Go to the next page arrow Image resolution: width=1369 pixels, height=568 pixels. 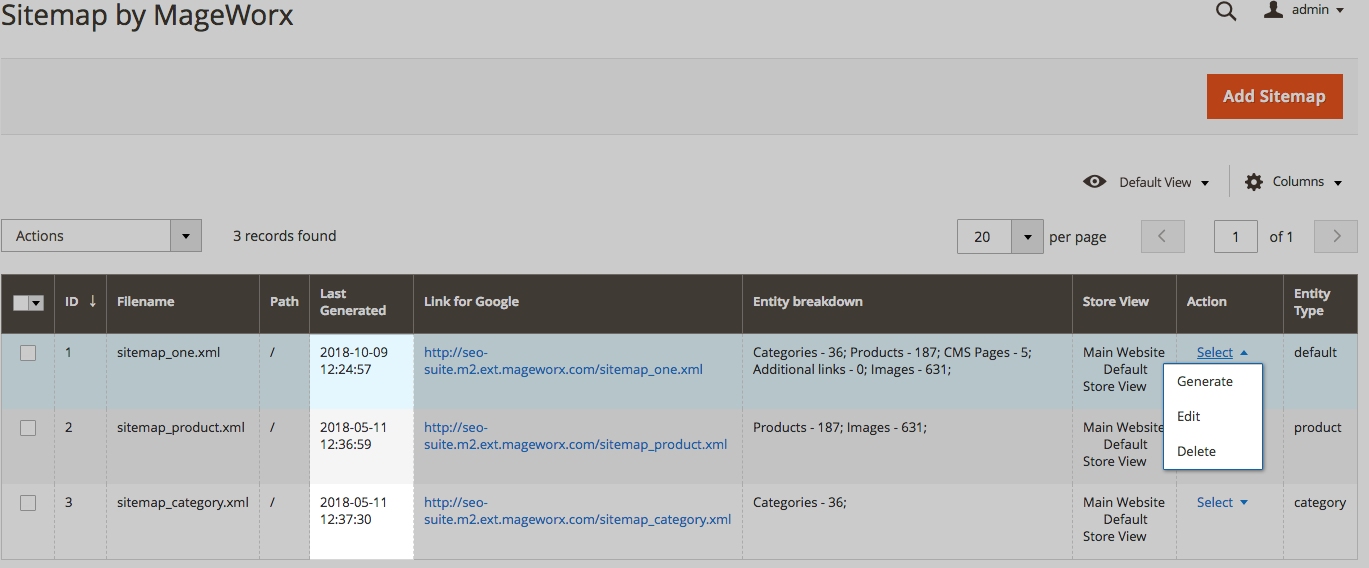point(1335,237)
